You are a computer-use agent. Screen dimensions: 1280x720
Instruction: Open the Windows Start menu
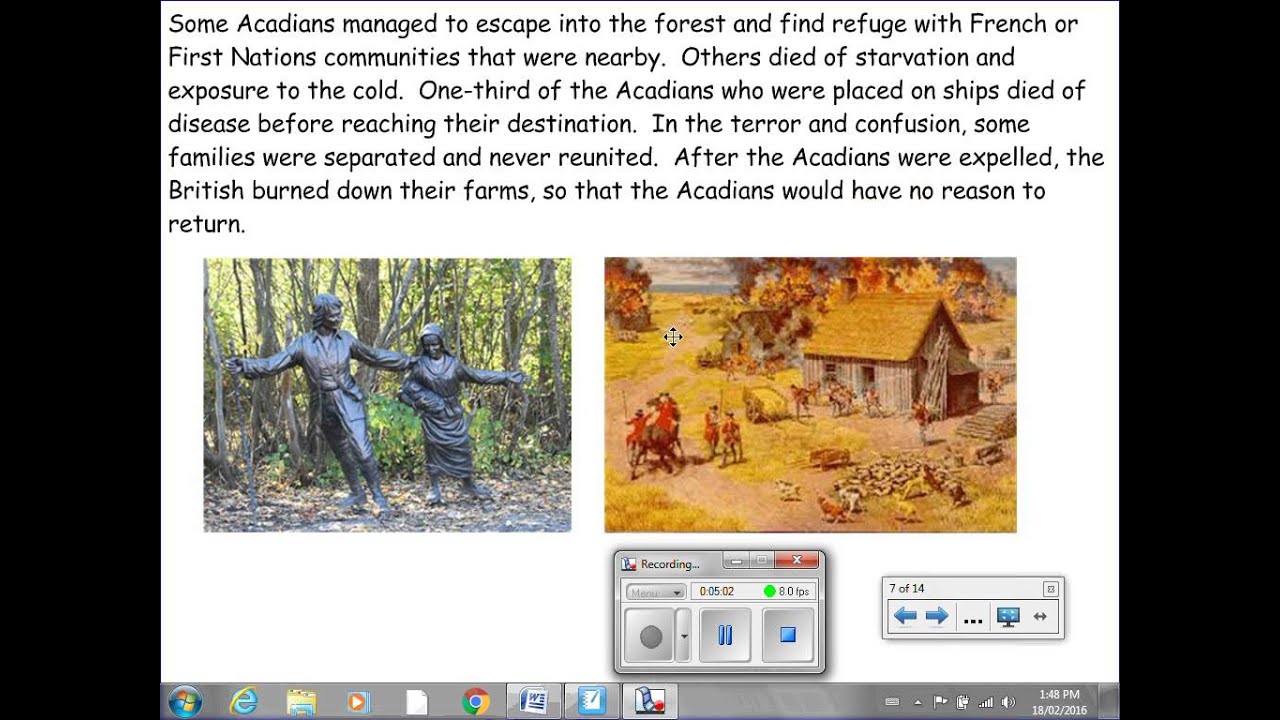186,702
